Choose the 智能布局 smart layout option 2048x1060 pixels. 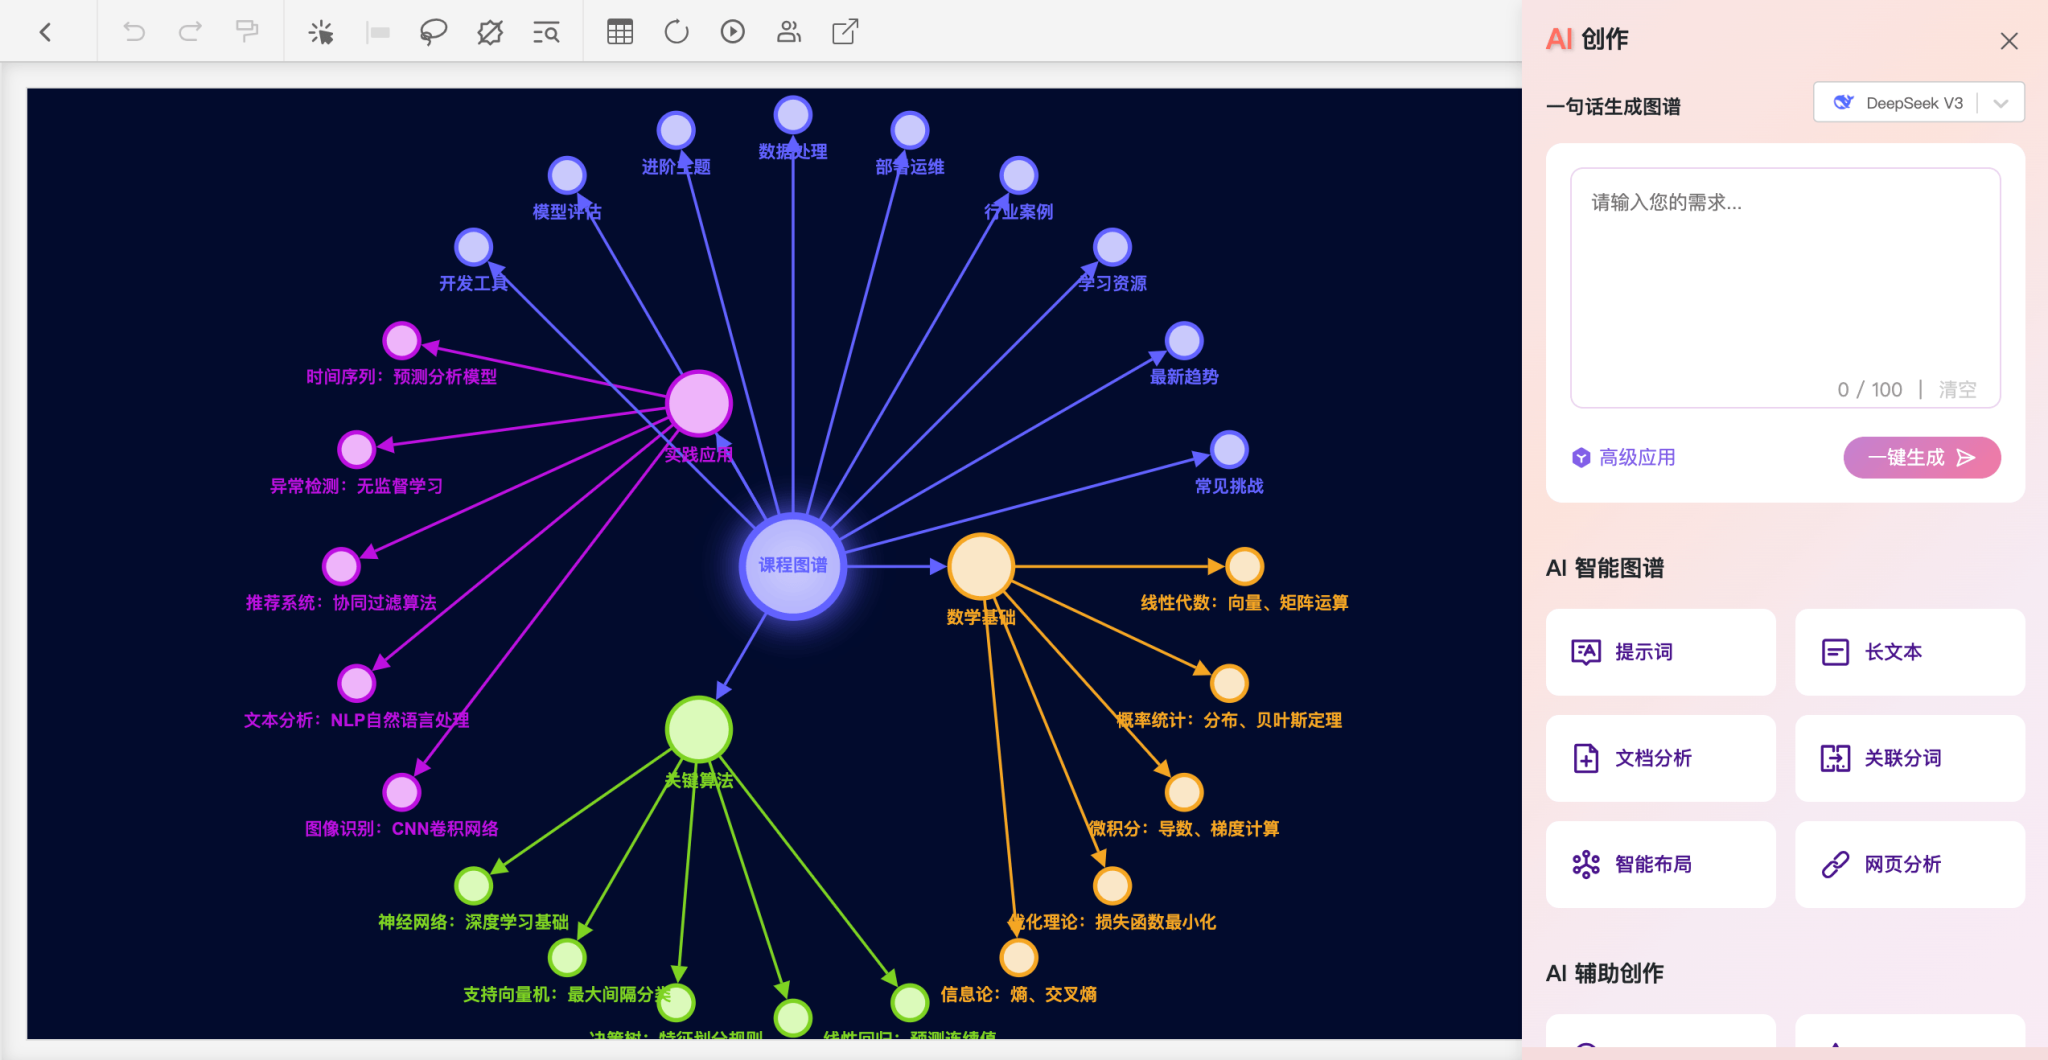1660,864
